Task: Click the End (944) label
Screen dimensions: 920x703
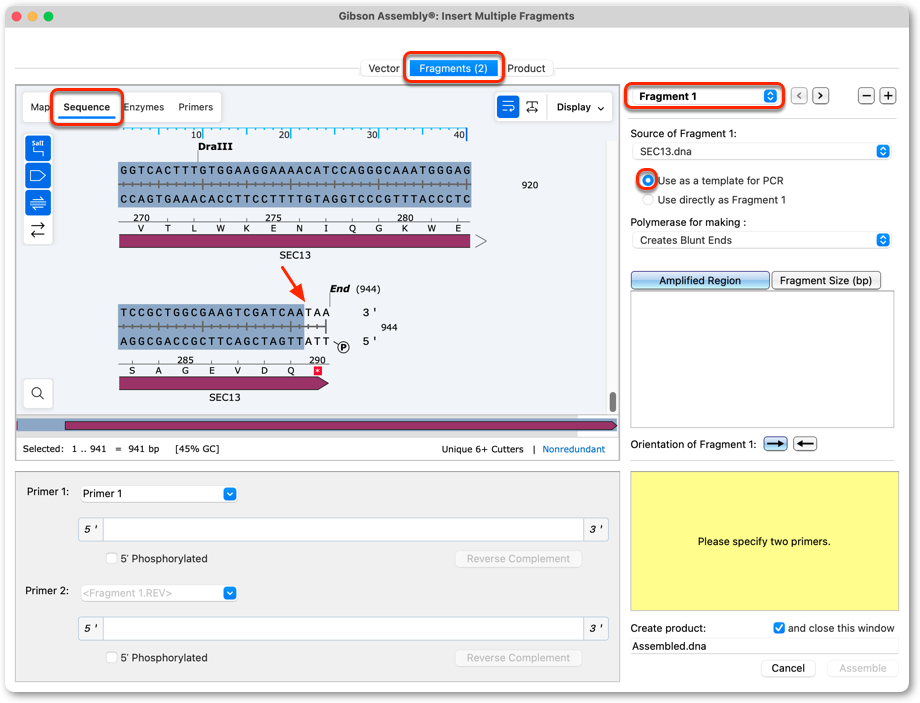Action: tap(355, 289)
